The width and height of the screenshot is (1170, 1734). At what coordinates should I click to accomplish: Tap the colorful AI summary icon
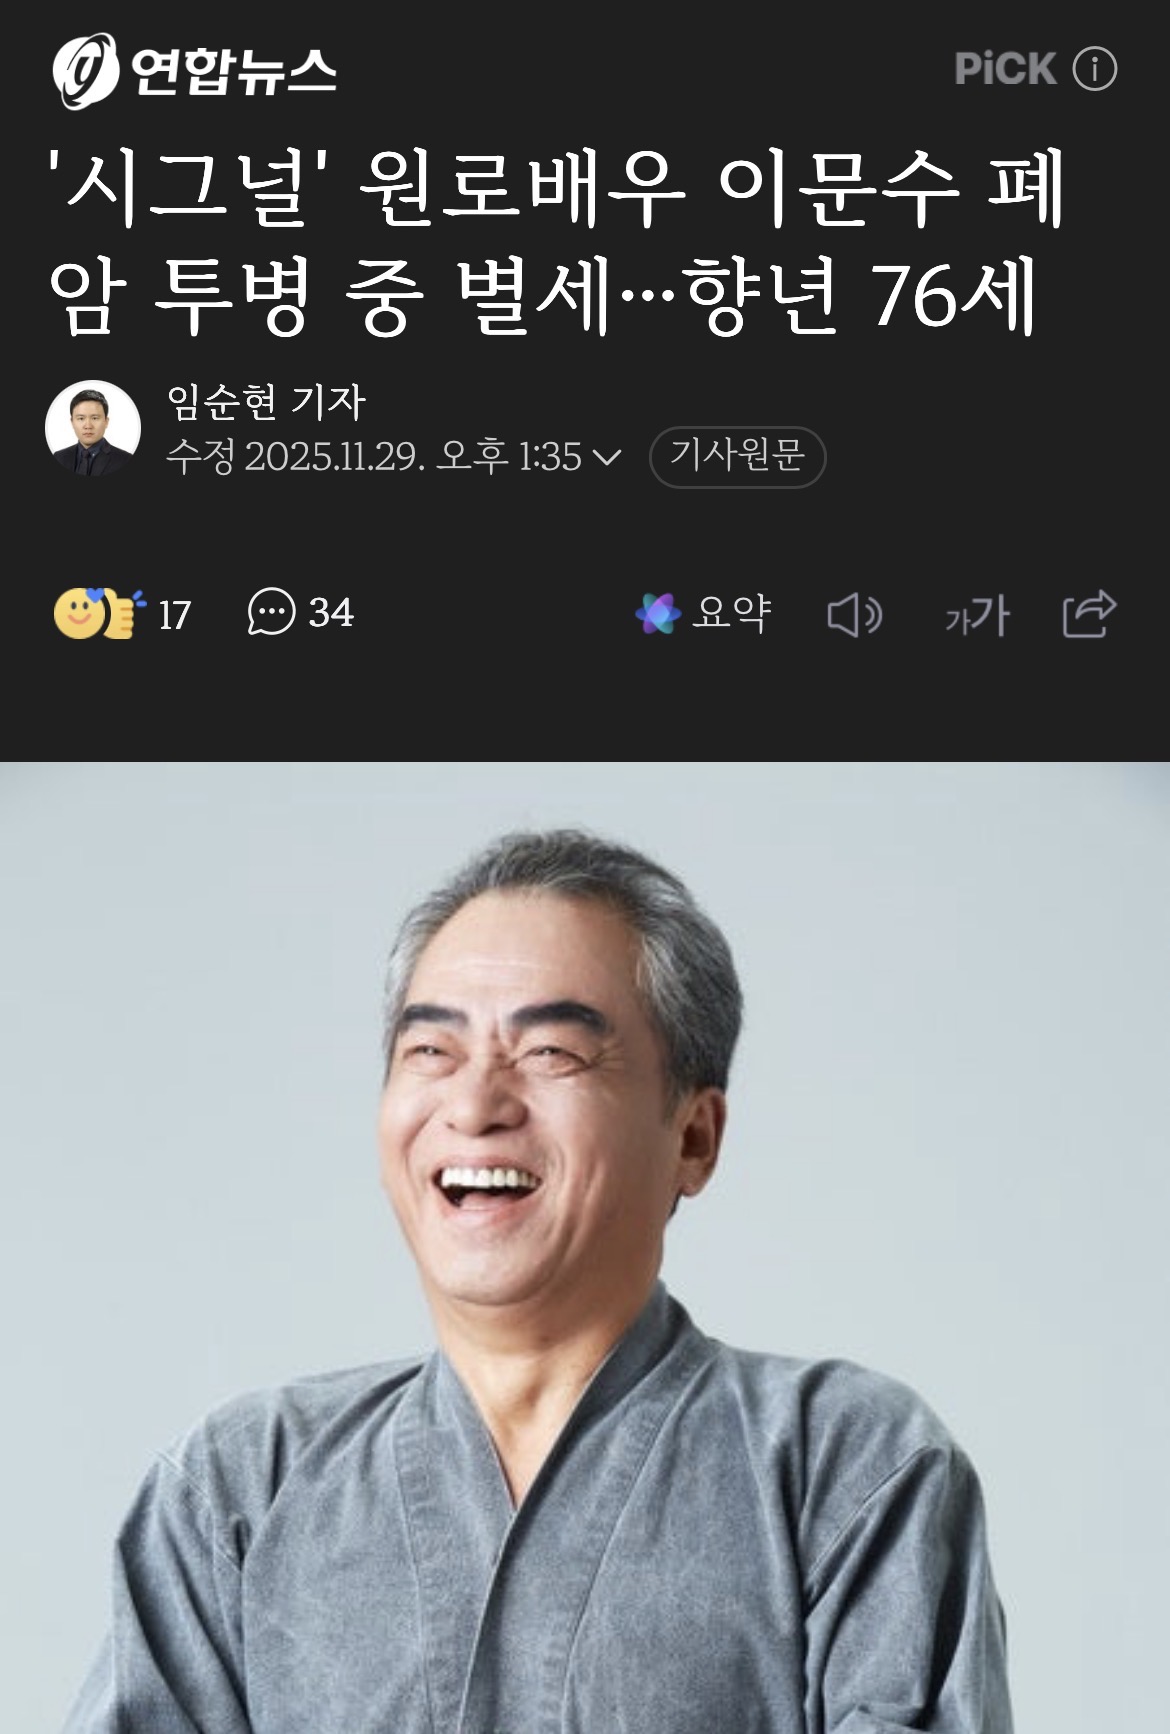(658, 613)
